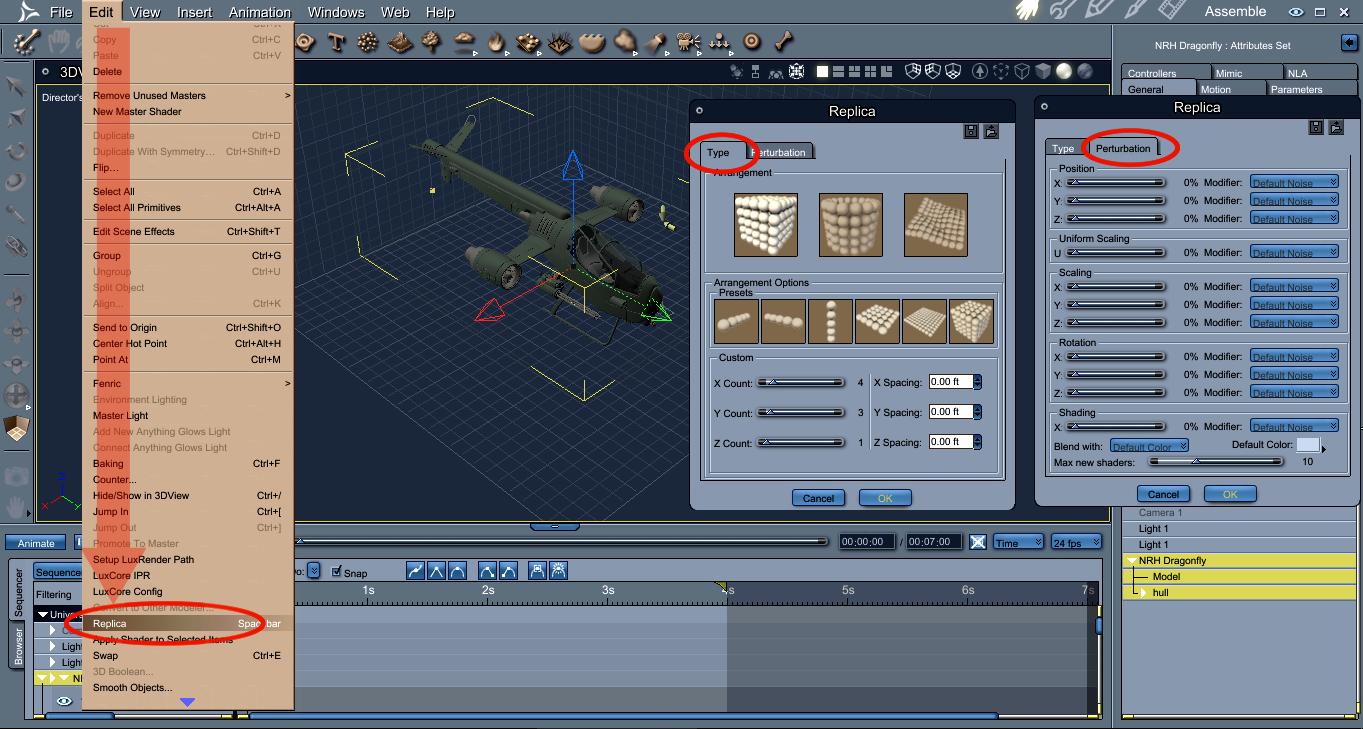This screenshot has width=1363, height=729.
Task: Open the File menu
Action: 61,12
